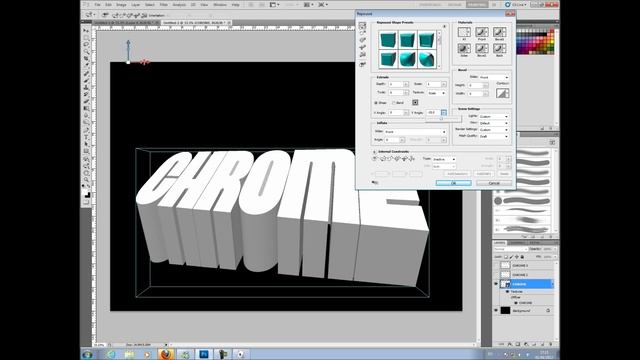Viewport: 640px width, 360px height.
Task: Open the bevel Contour picker
Action: click(x=502, y=93)
